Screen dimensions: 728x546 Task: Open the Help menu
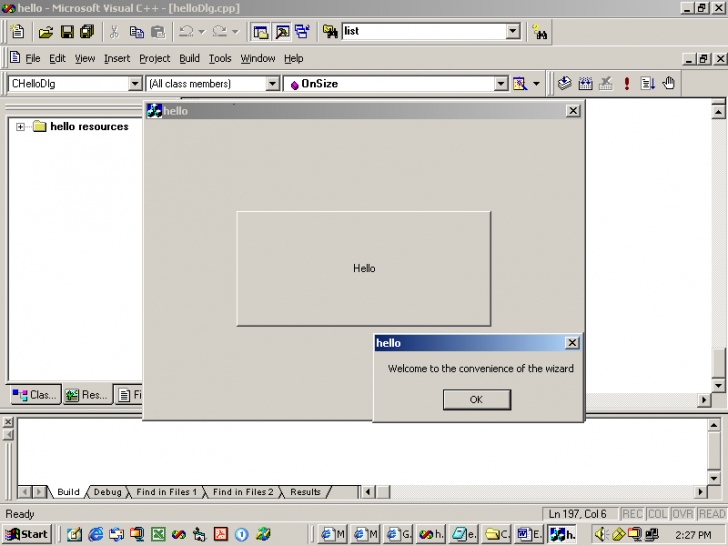(x=293, y=58)
